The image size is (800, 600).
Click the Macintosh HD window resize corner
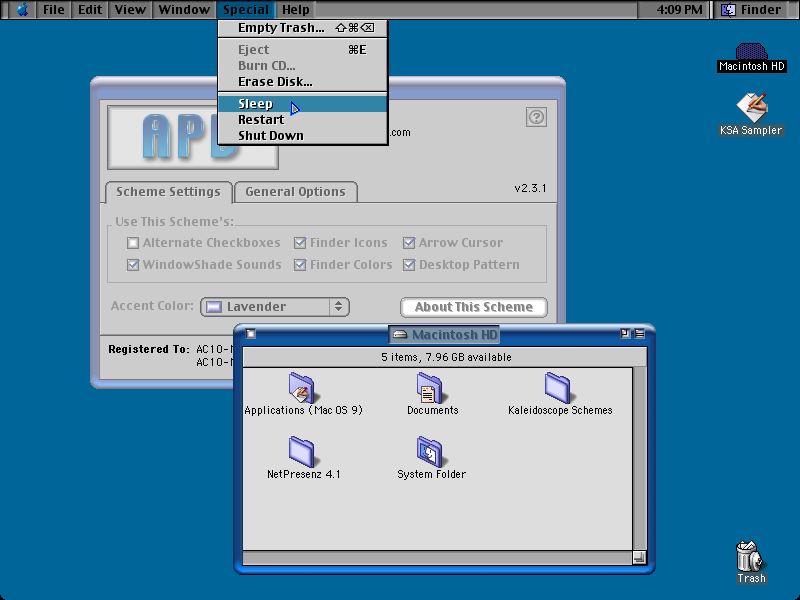point(640,558)
